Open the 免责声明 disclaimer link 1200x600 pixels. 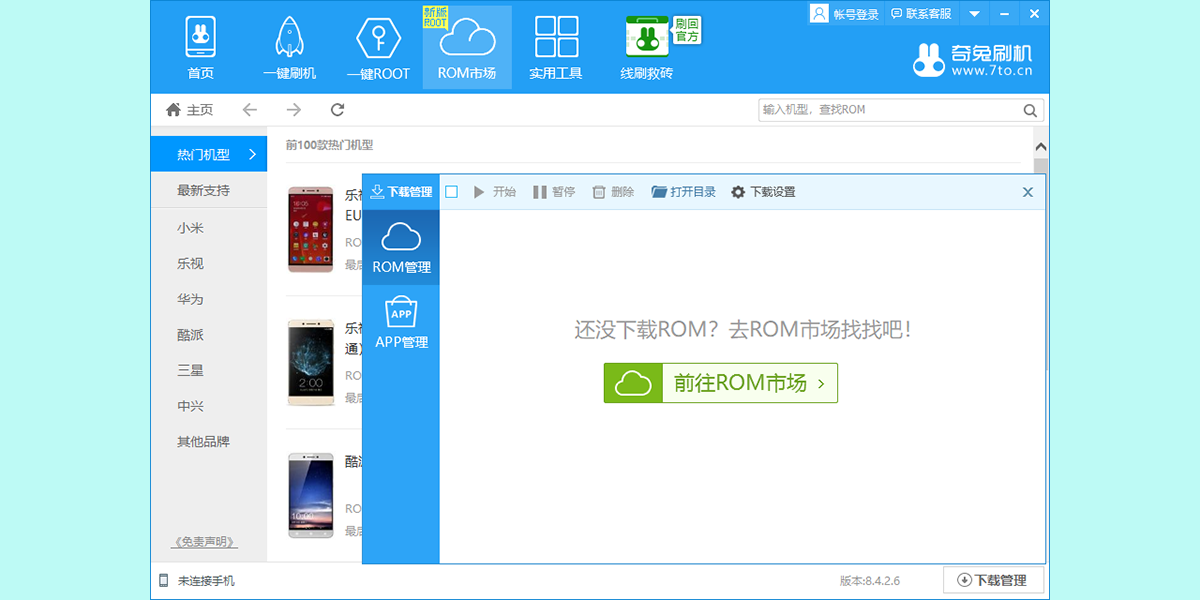(204, 542)
